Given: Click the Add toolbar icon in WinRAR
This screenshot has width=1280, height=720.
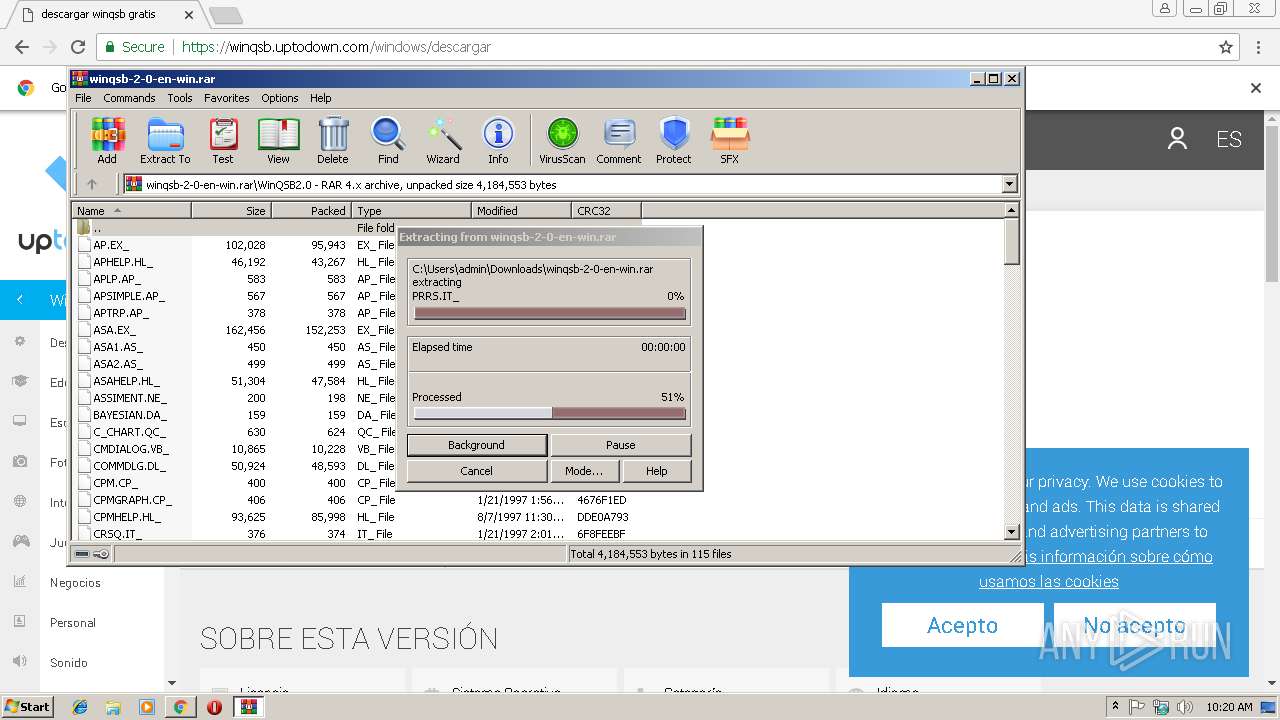Looking at the screenshot, I should click(107, 140).
